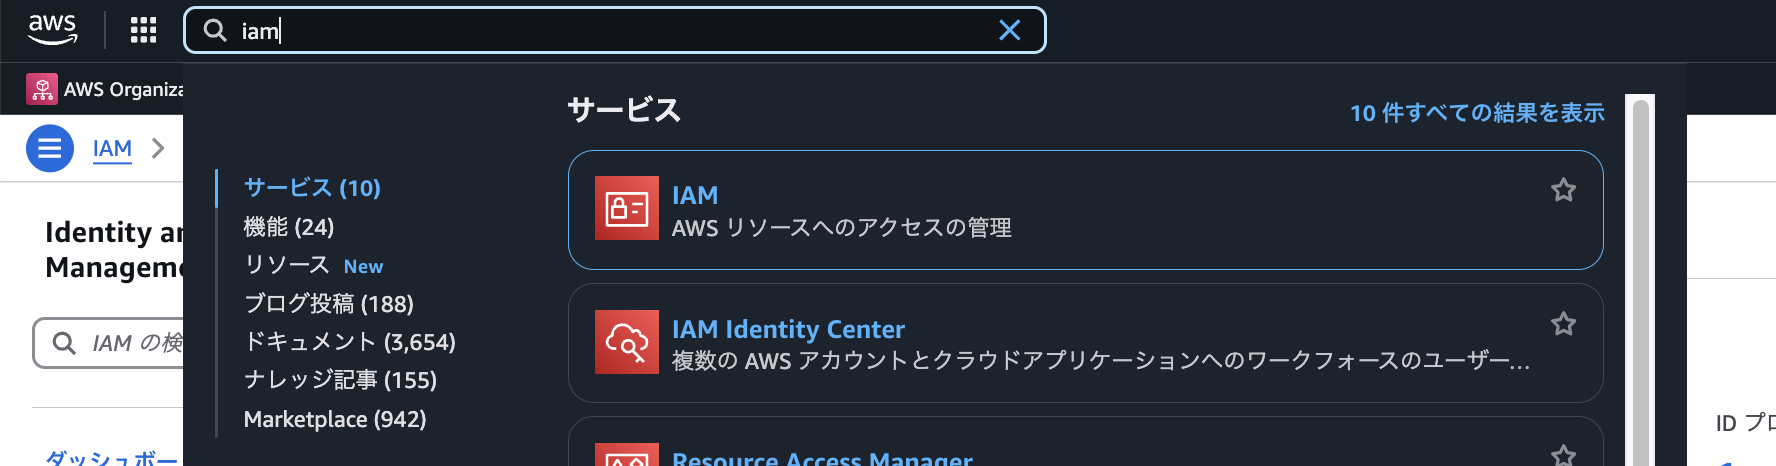Click the IAM の検 sidebar search box

tap(108, 343)
